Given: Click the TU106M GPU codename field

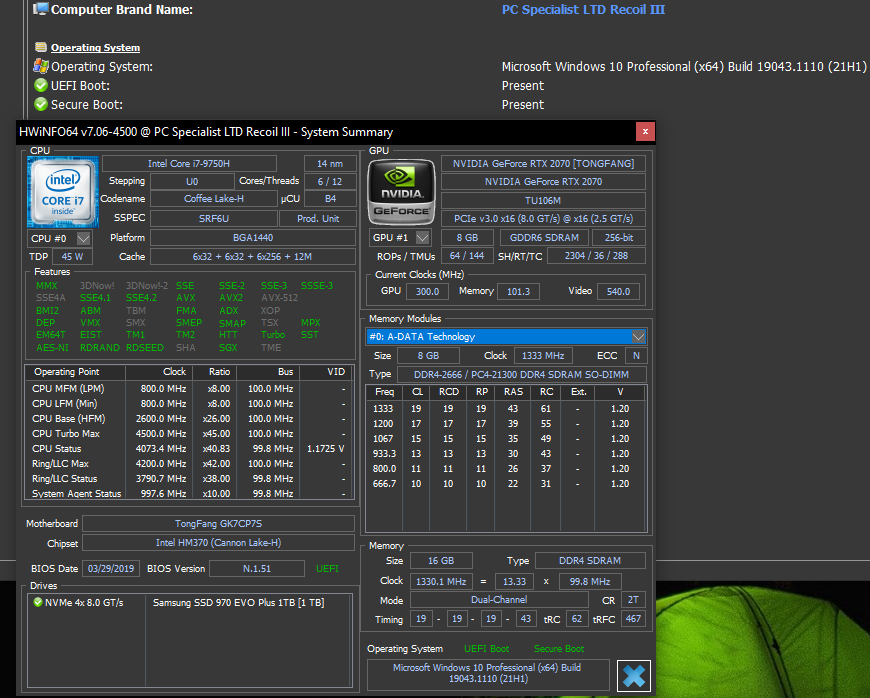Looking at the screenshot, I should pyautogui.click(x=543, y=200).
